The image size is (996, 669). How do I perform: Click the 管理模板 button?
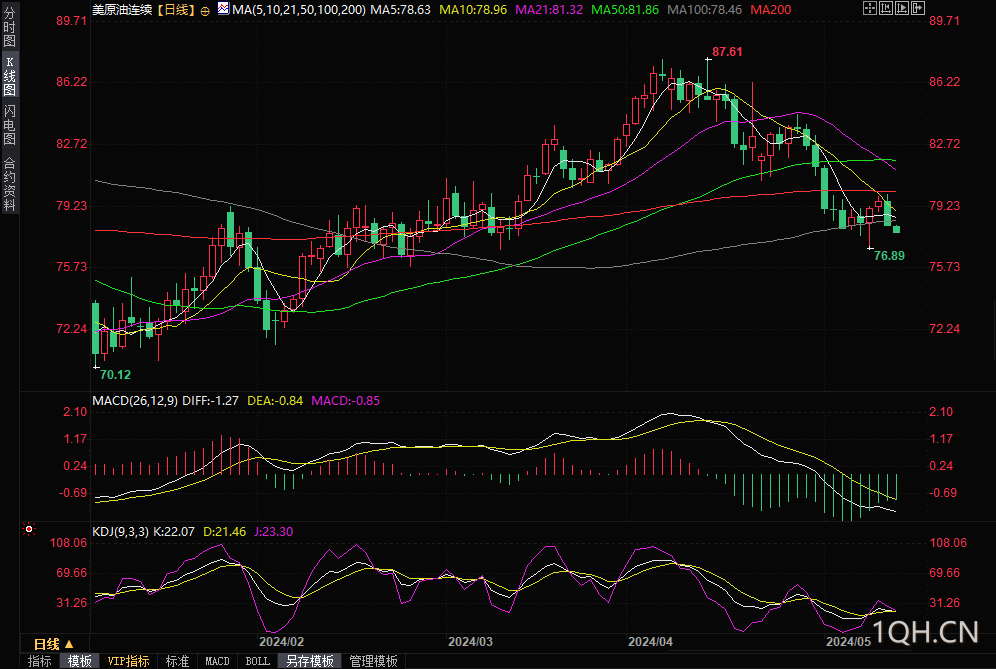(x=374, y=661)
